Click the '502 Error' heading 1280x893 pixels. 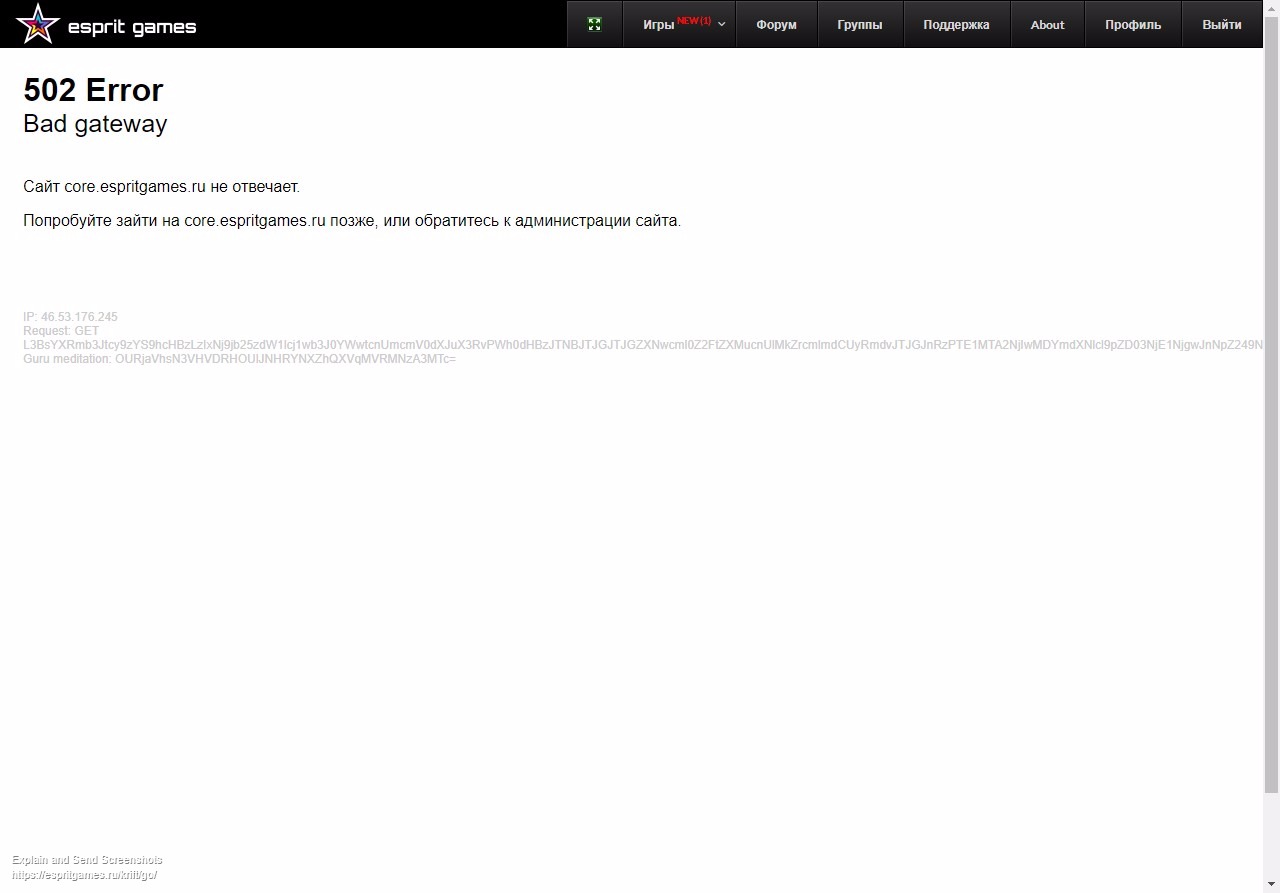93,90
